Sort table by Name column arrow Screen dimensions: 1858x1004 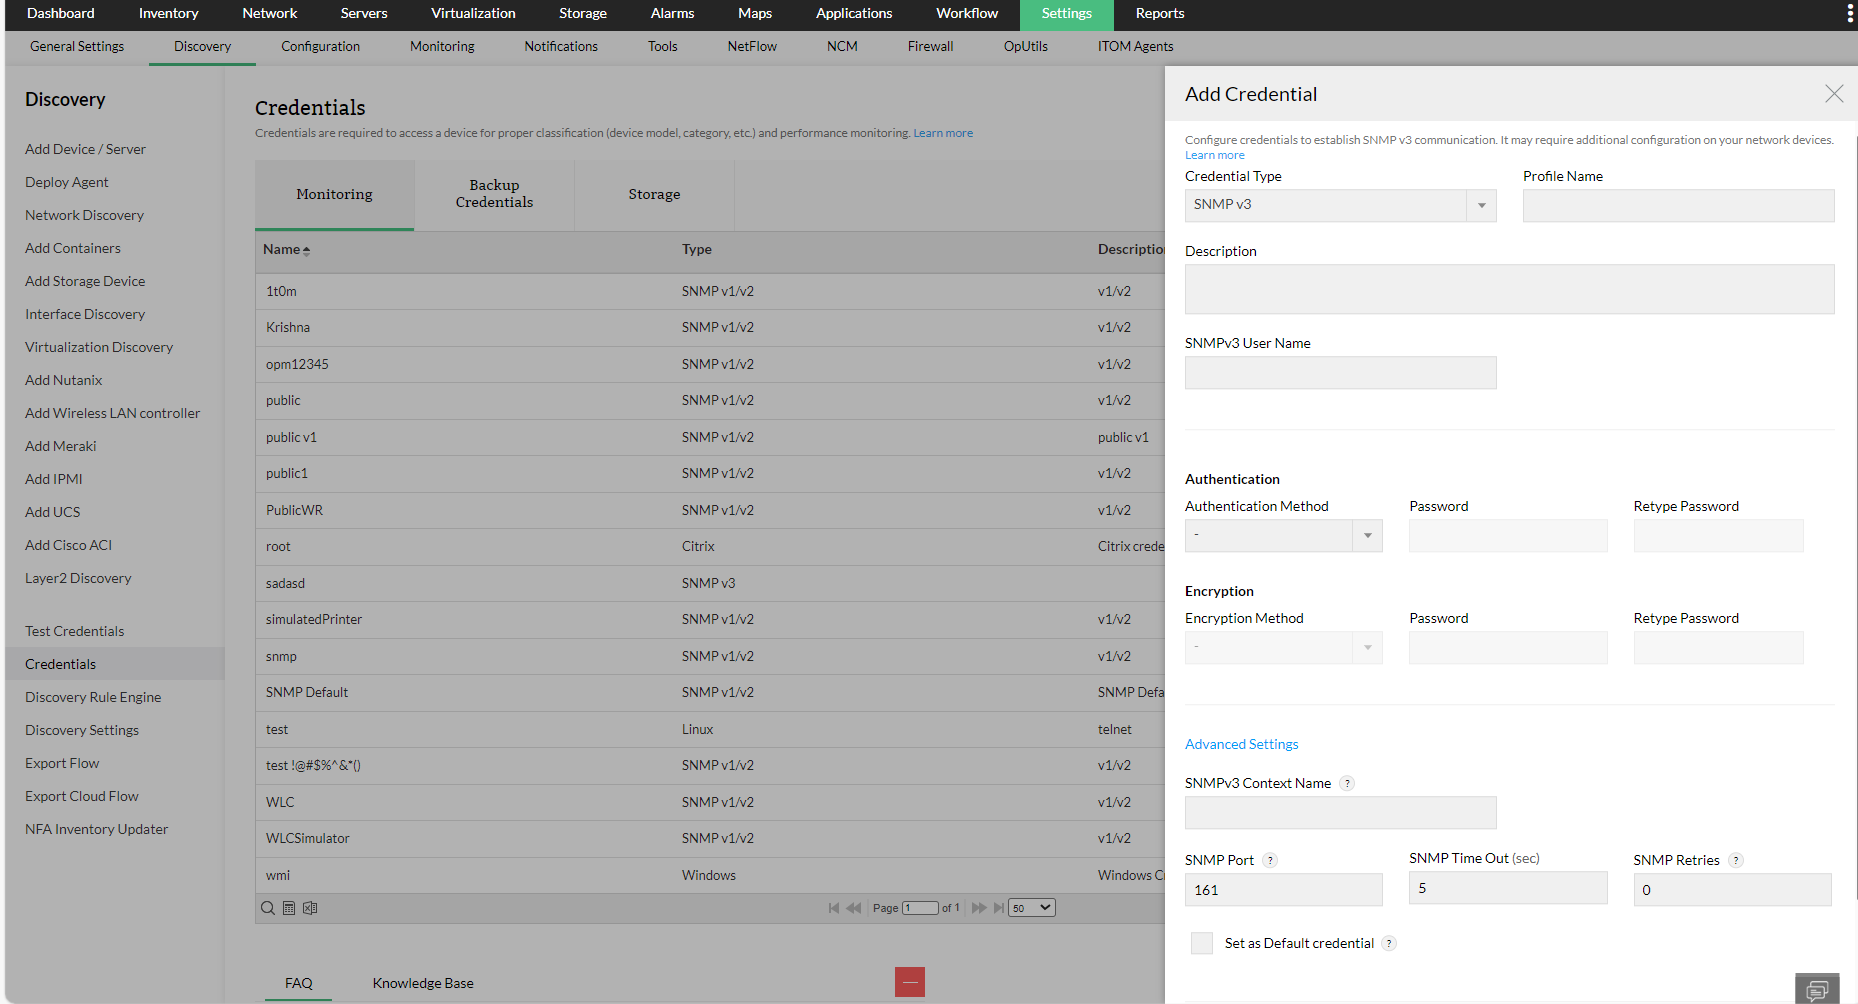(x=306, y=250)
